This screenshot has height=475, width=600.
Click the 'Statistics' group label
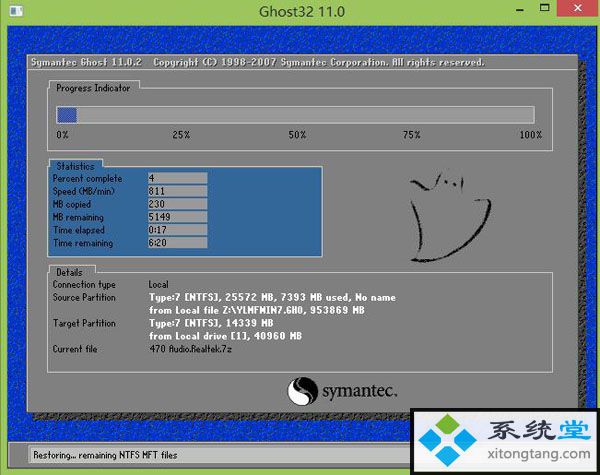tap(75, 166)
